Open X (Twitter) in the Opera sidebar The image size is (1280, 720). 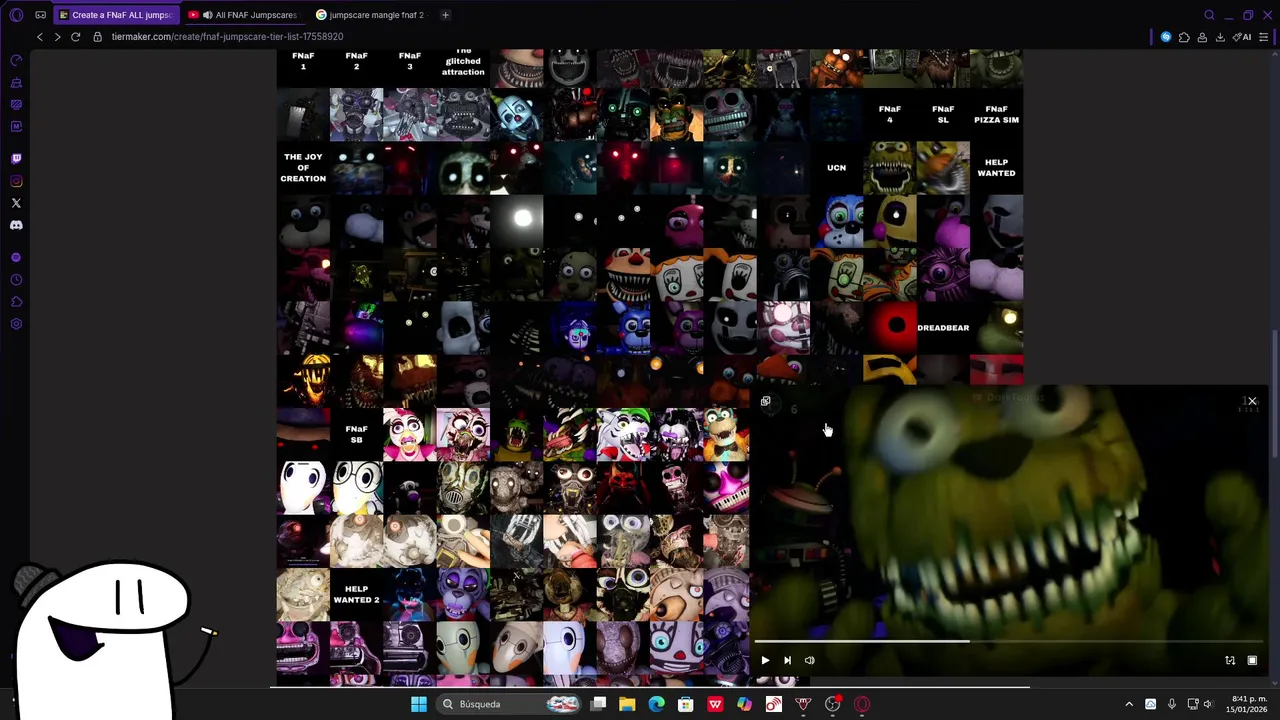tap(16, 203)
